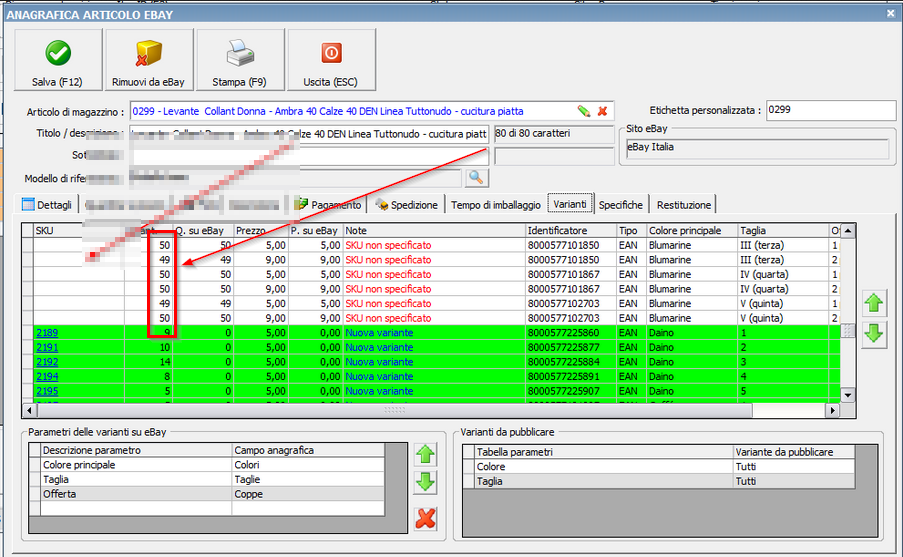903x557 pixels.
Task: Click the Prezzo column header
Action: click(x=261, y=230)
